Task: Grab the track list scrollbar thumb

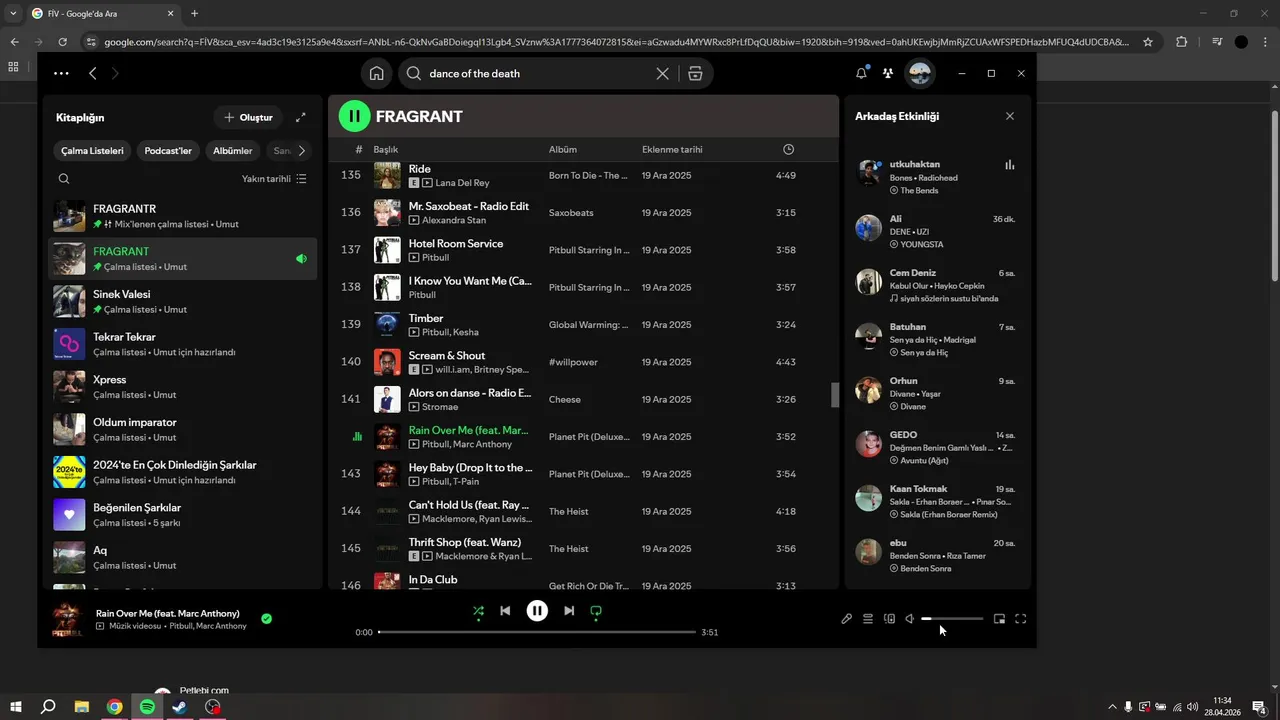Action: (x=835, y=395)
